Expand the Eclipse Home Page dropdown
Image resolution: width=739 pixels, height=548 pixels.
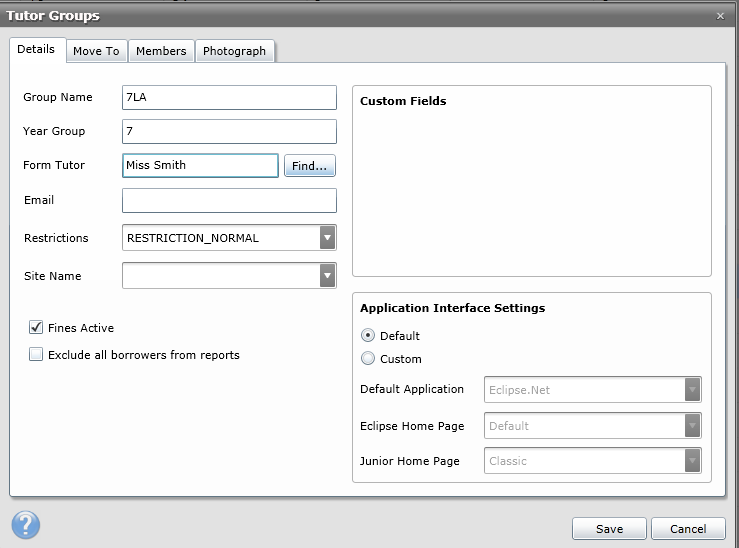point(692,426)
